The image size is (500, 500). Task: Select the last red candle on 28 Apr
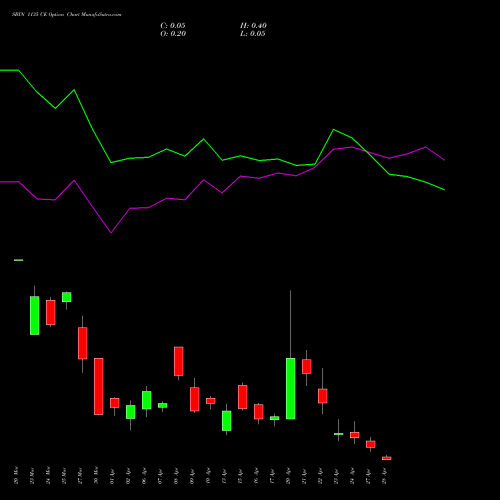[387, 458]
